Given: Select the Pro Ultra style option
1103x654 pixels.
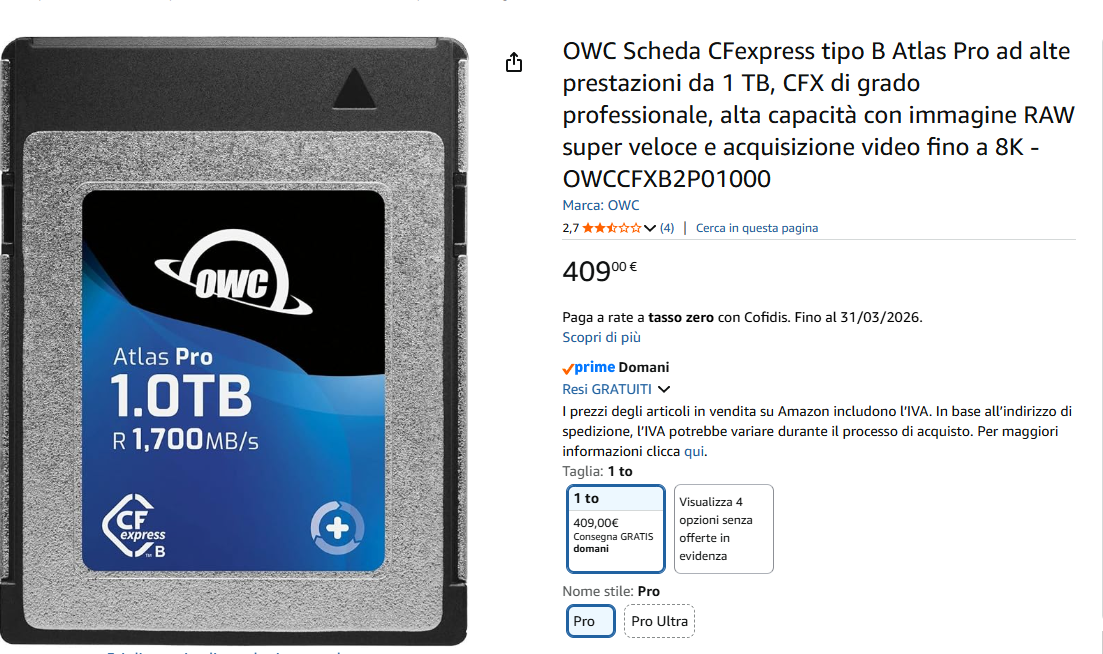Looking at the screenshot, I should tap(659, 621).
